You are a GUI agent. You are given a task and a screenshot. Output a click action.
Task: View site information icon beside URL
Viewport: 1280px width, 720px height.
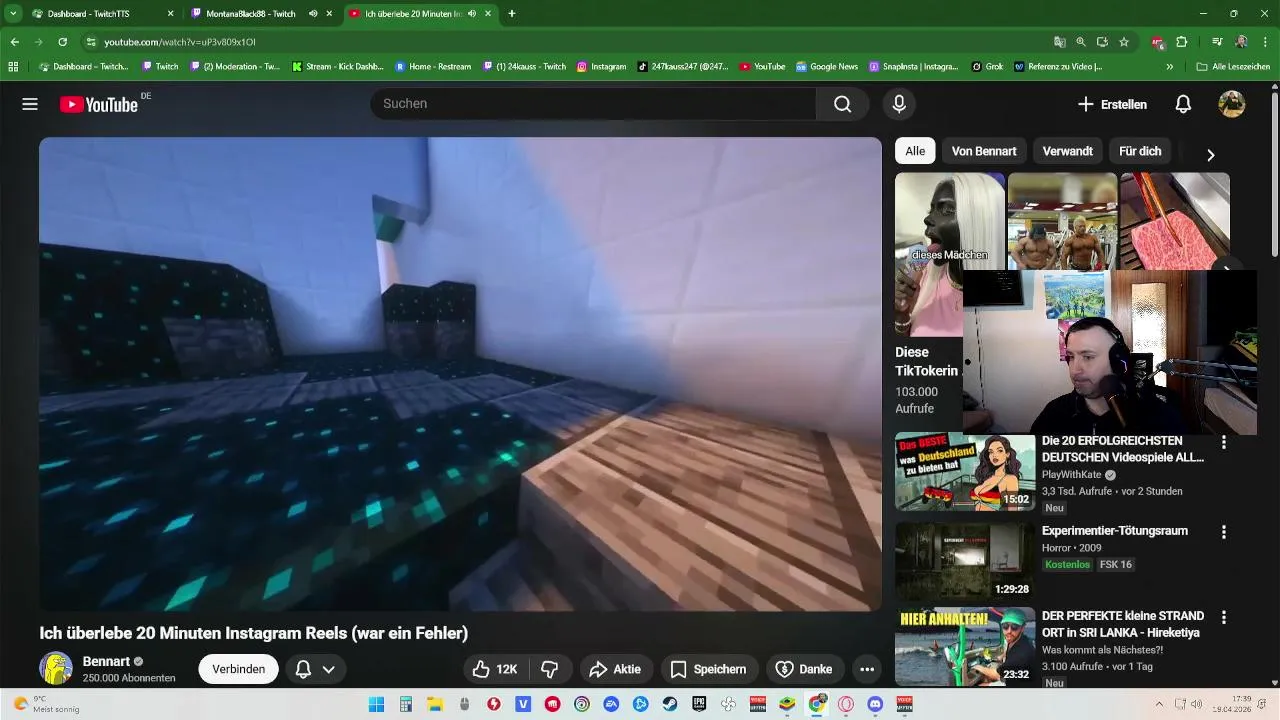[91, 42]
